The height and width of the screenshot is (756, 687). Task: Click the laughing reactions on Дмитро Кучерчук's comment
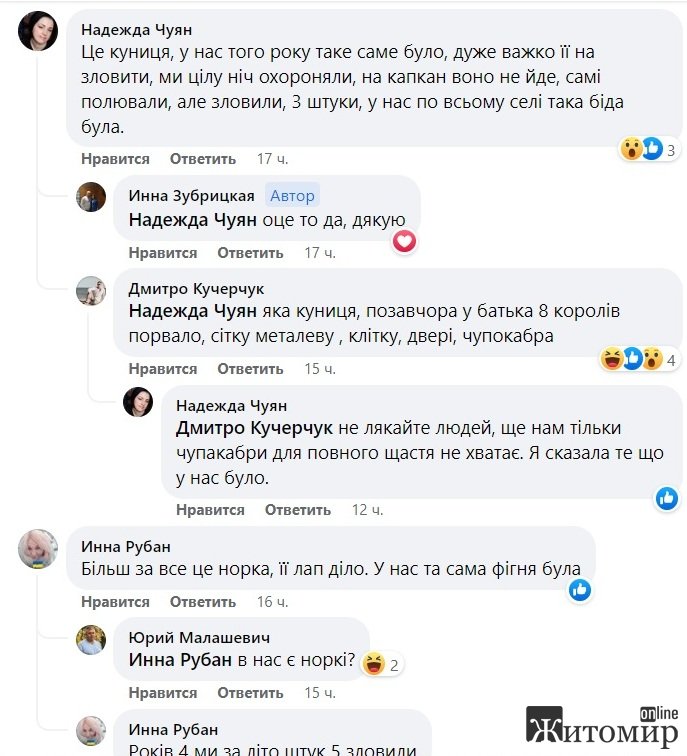click(630, 358)
